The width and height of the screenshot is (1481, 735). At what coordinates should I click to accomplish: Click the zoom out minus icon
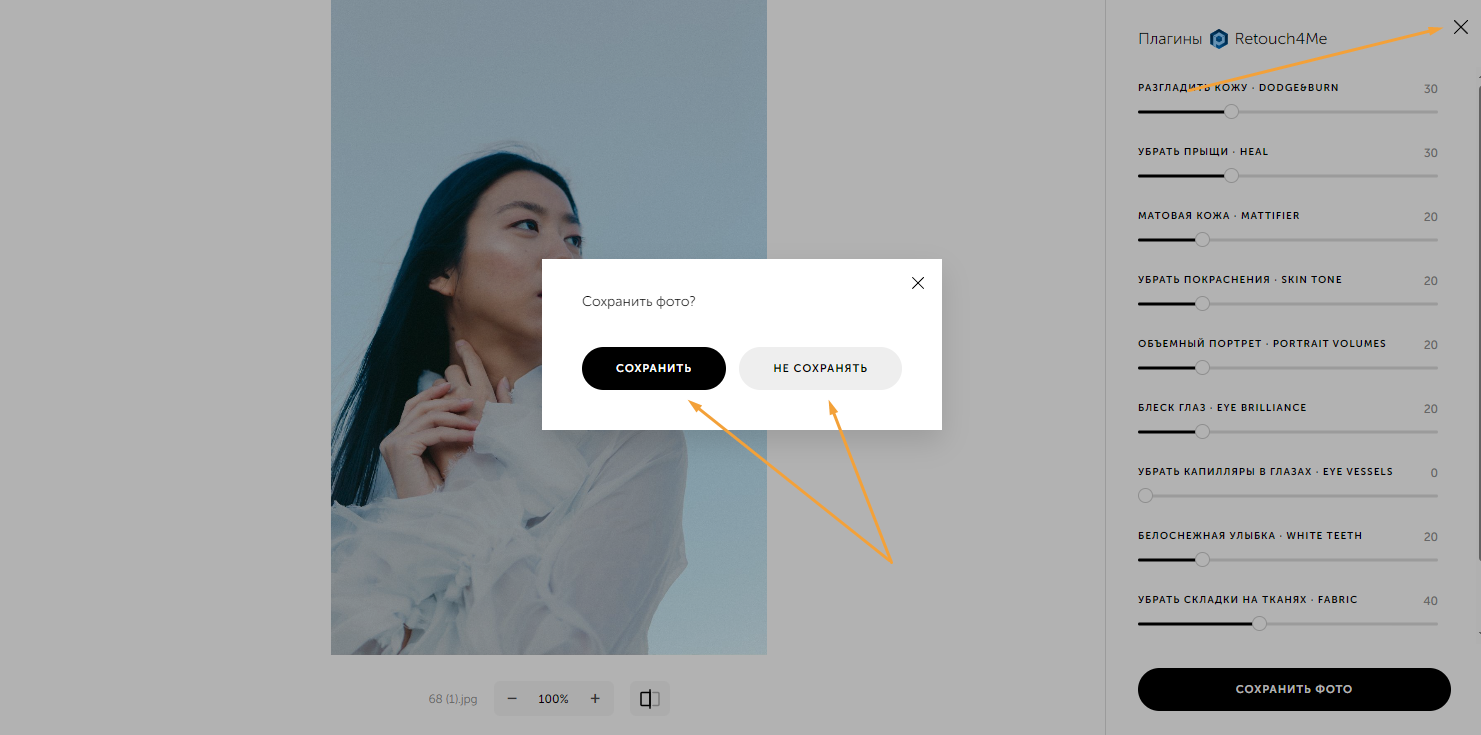coord(512,699)
